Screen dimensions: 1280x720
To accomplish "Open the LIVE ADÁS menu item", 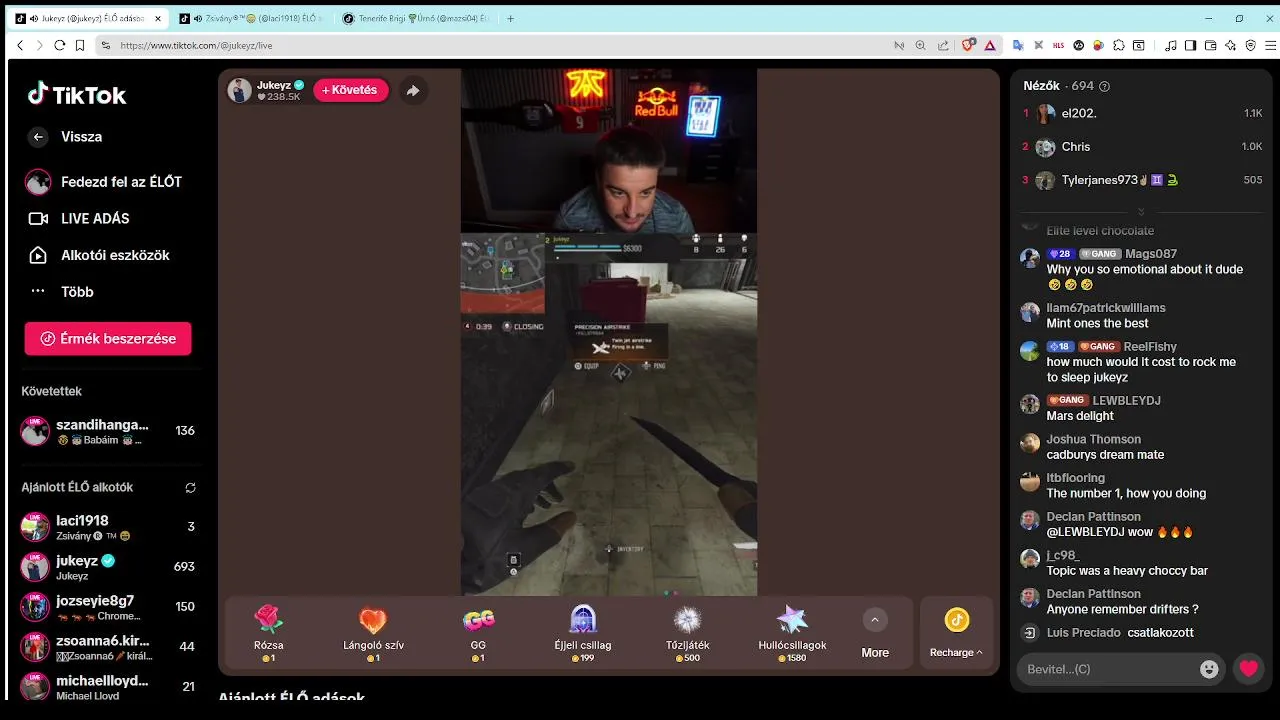I will (79, 218).
